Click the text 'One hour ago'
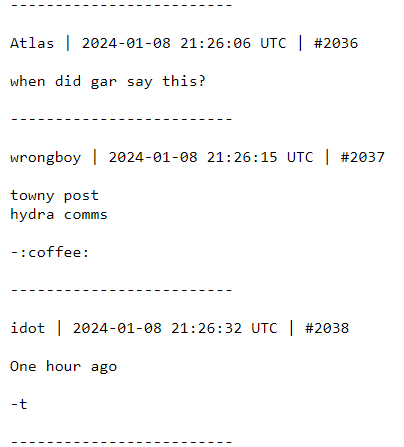The width and height of the screenshot is (404, 447). (x=63, y=367)
